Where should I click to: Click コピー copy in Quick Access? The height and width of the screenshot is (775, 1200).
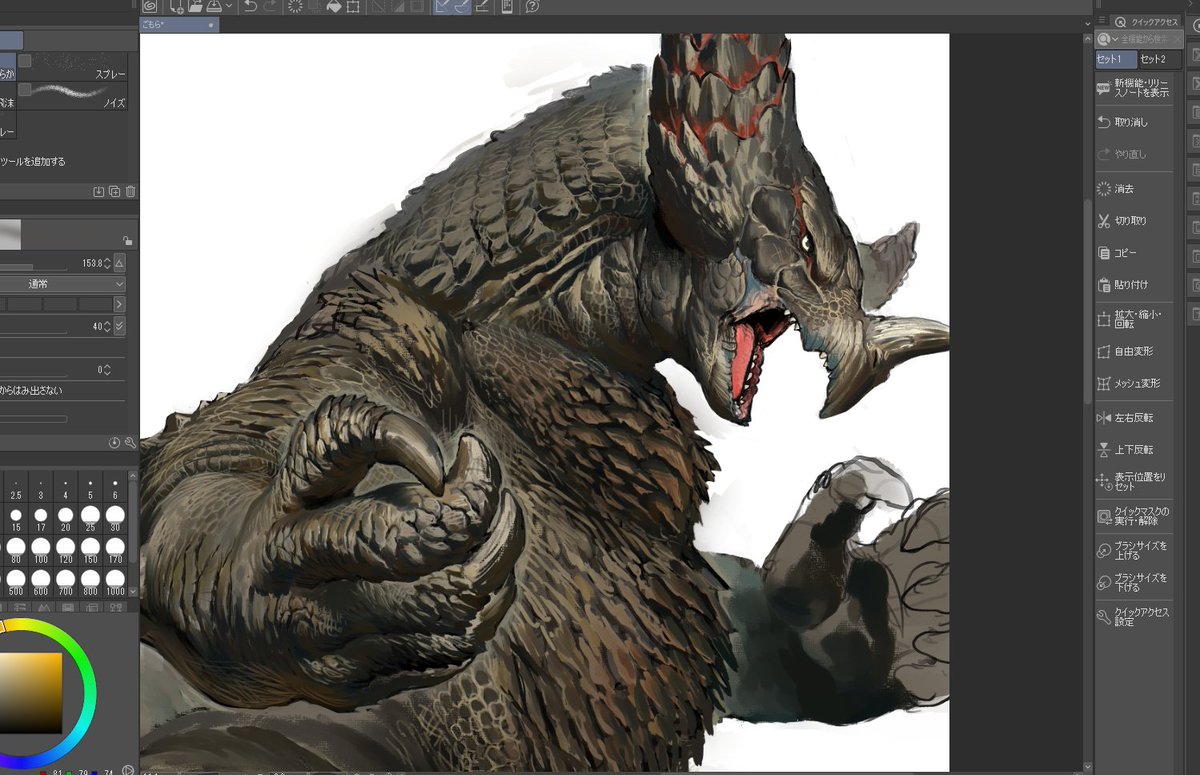[1136, 253]
